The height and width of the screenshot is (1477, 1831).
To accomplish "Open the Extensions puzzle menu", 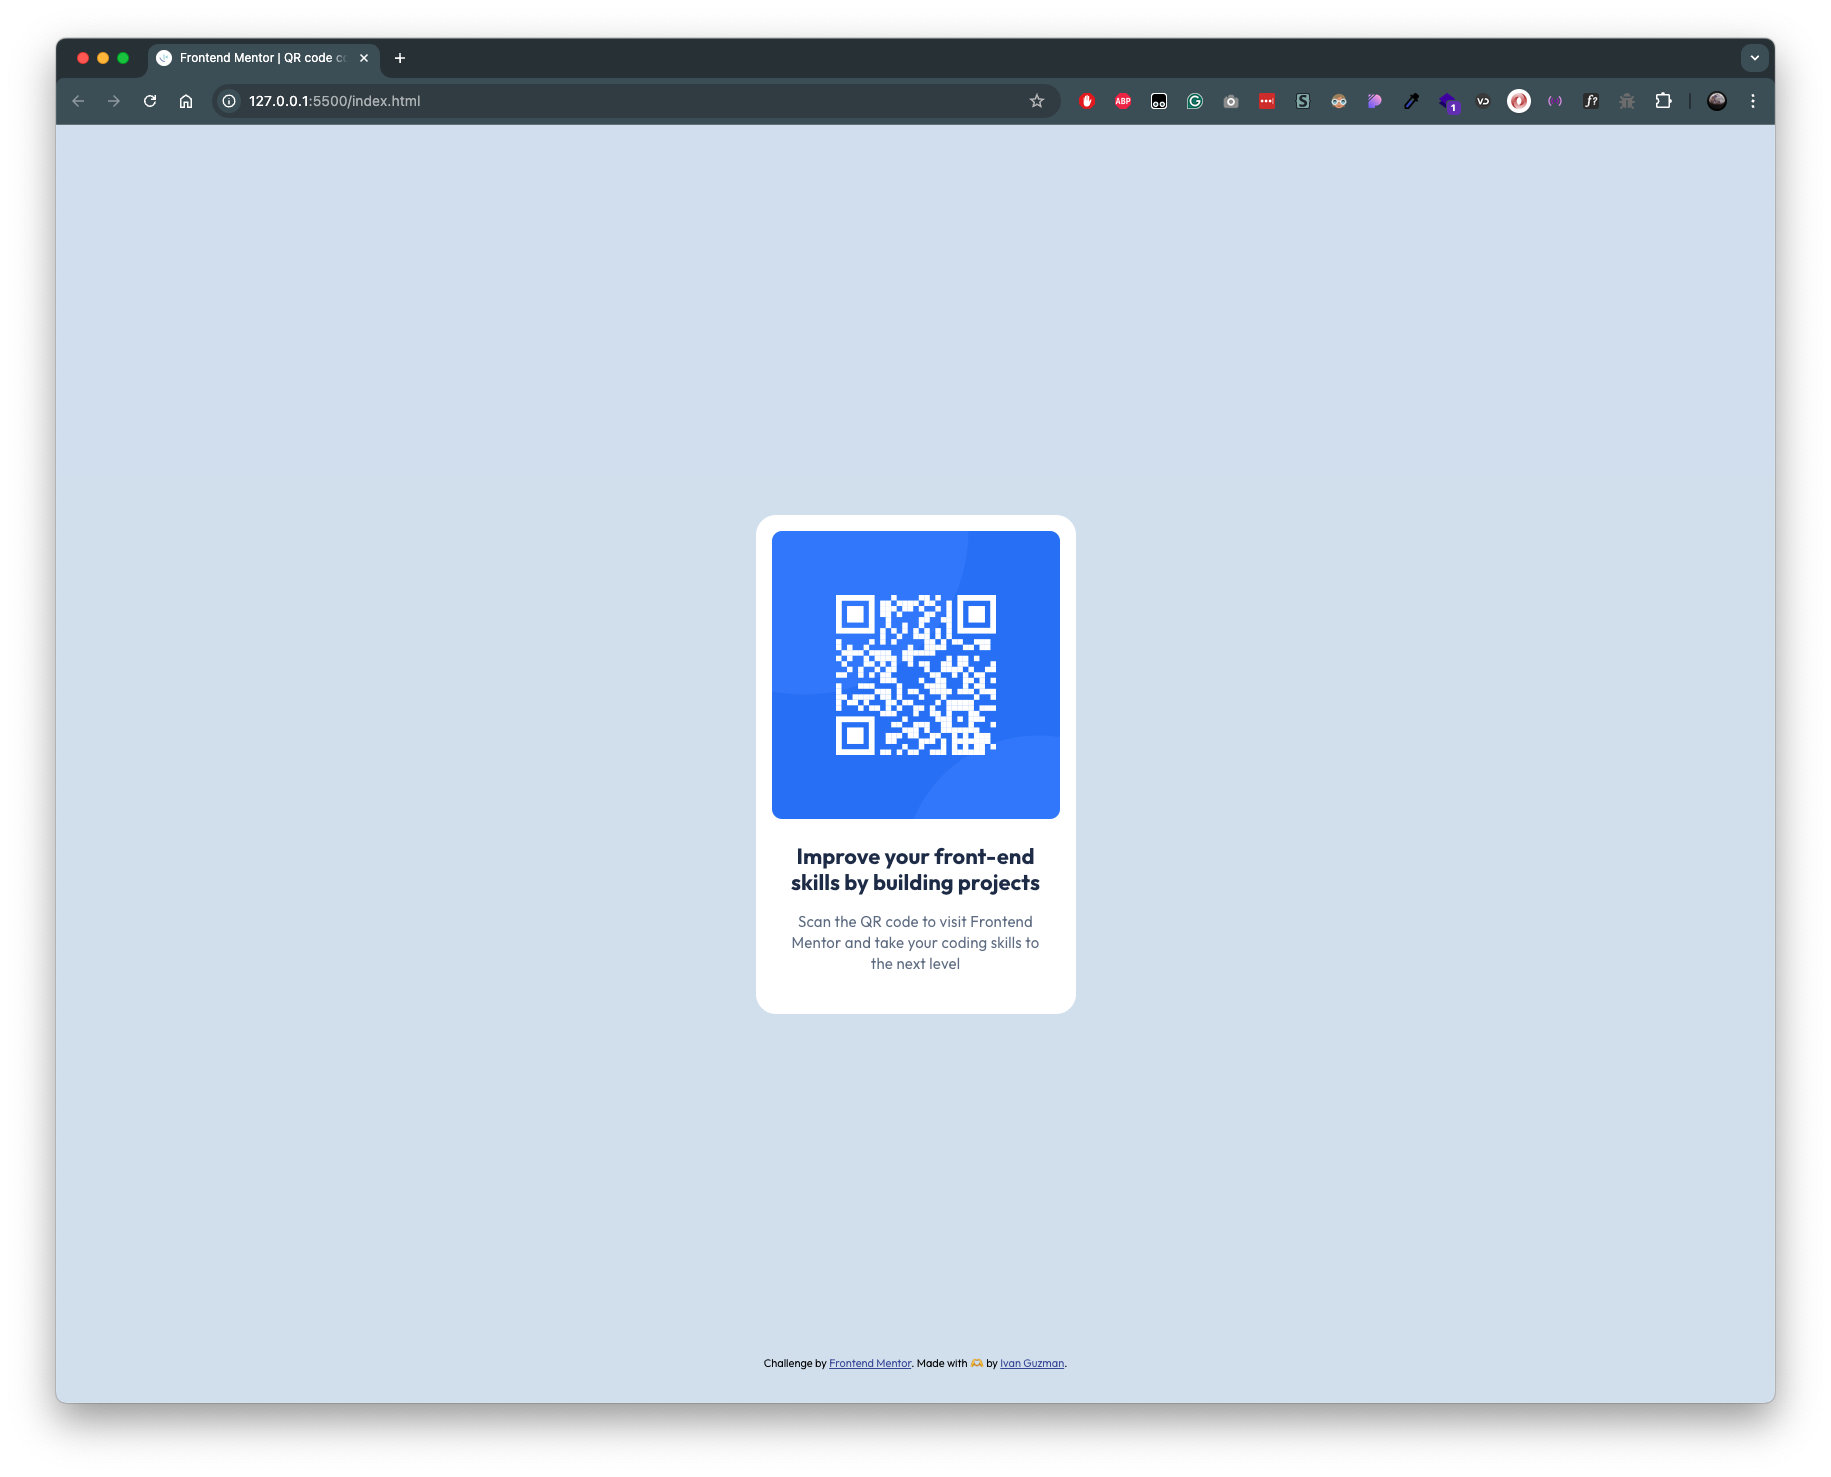I will (x=1663, y=101).
